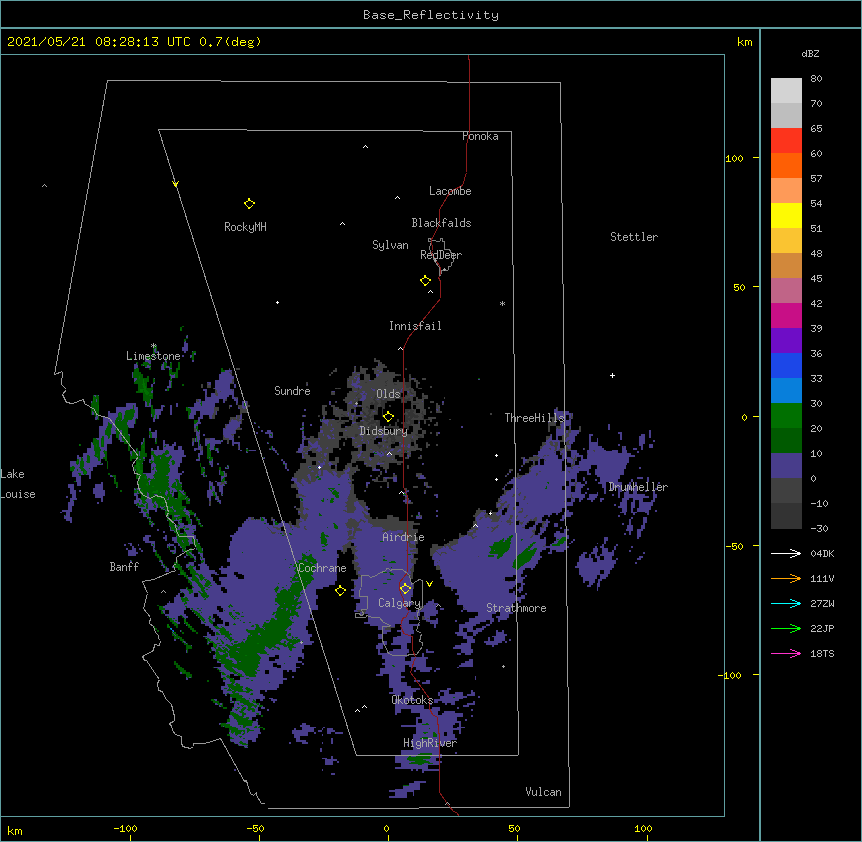Click the Banff label

[x=124, y=567]
